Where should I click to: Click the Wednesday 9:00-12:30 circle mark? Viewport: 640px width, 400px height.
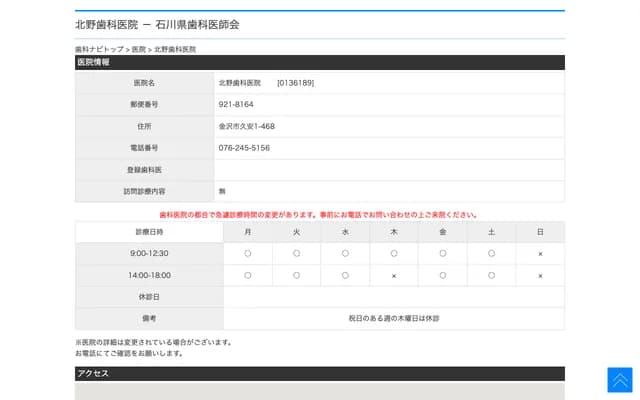coord(345,253)
